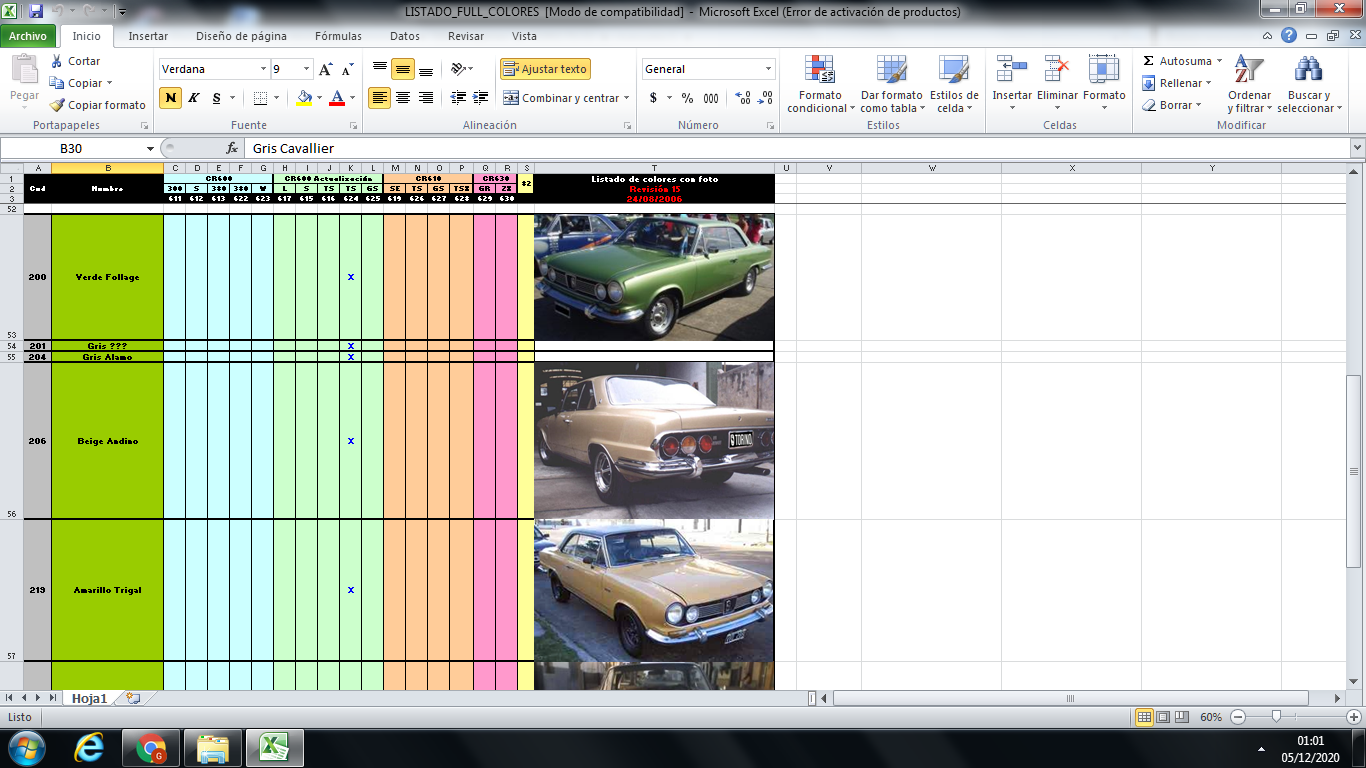Decrease decimal places
The image size is (1366, 768).
[766, 98]
